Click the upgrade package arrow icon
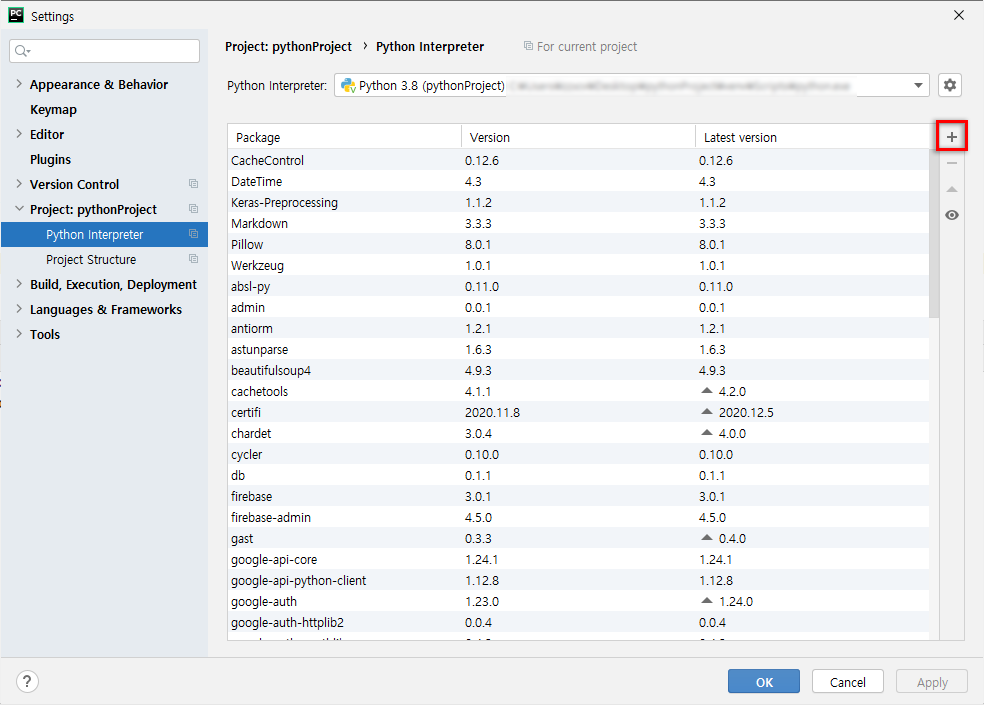 point(951,189)
